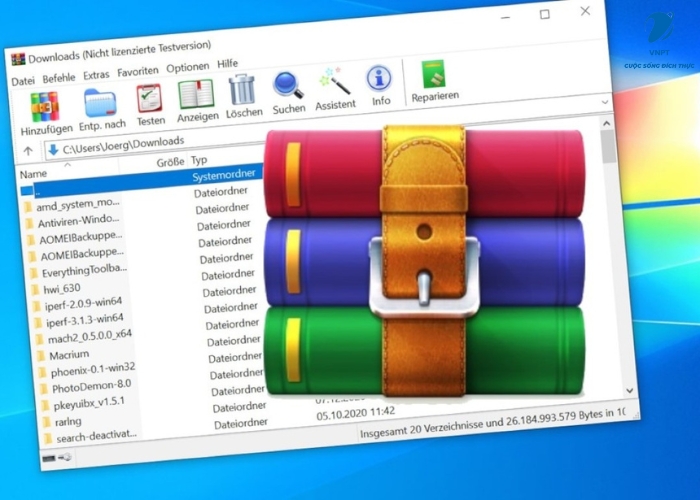Select the mach2_0.5.0.0_x64 folder
Image resolution: width=700 pixels, height=500 pixels.
pyautogui.click(x=90, y=336)
